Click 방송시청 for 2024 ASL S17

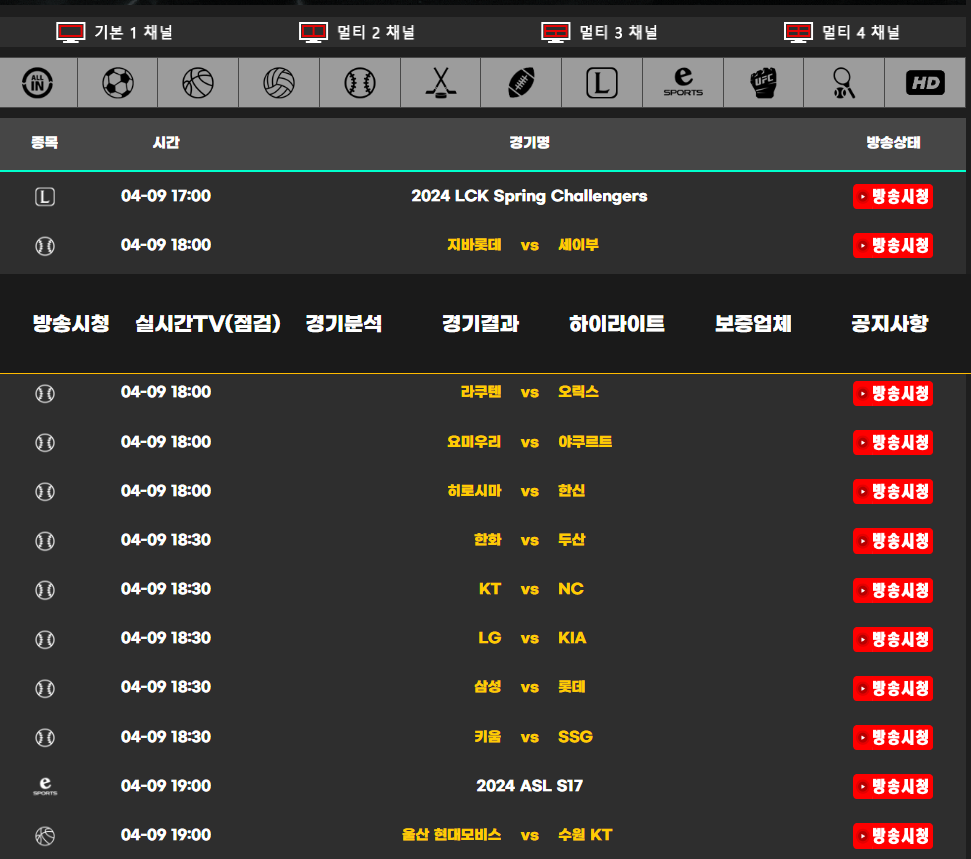pyautogui.click(x=893, y=787)
